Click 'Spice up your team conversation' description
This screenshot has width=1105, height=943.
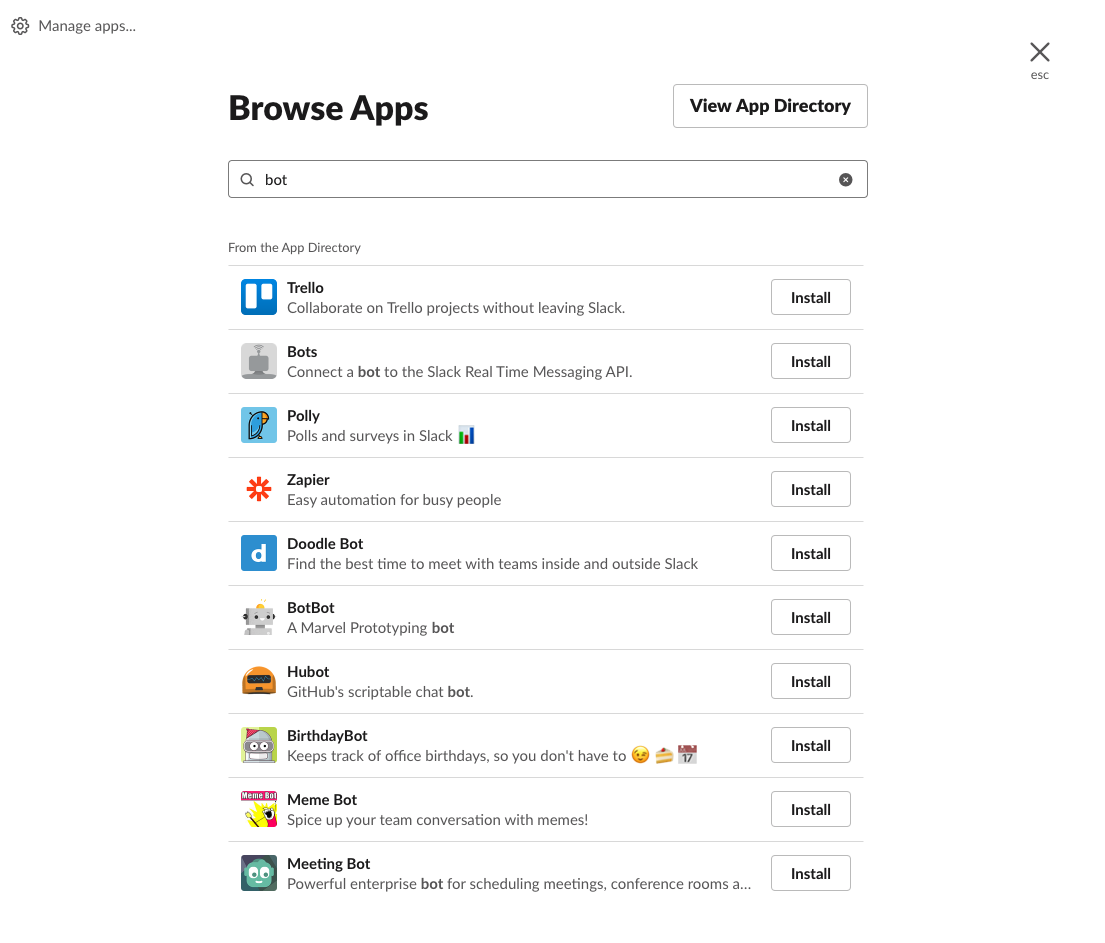tap(437, 820)
